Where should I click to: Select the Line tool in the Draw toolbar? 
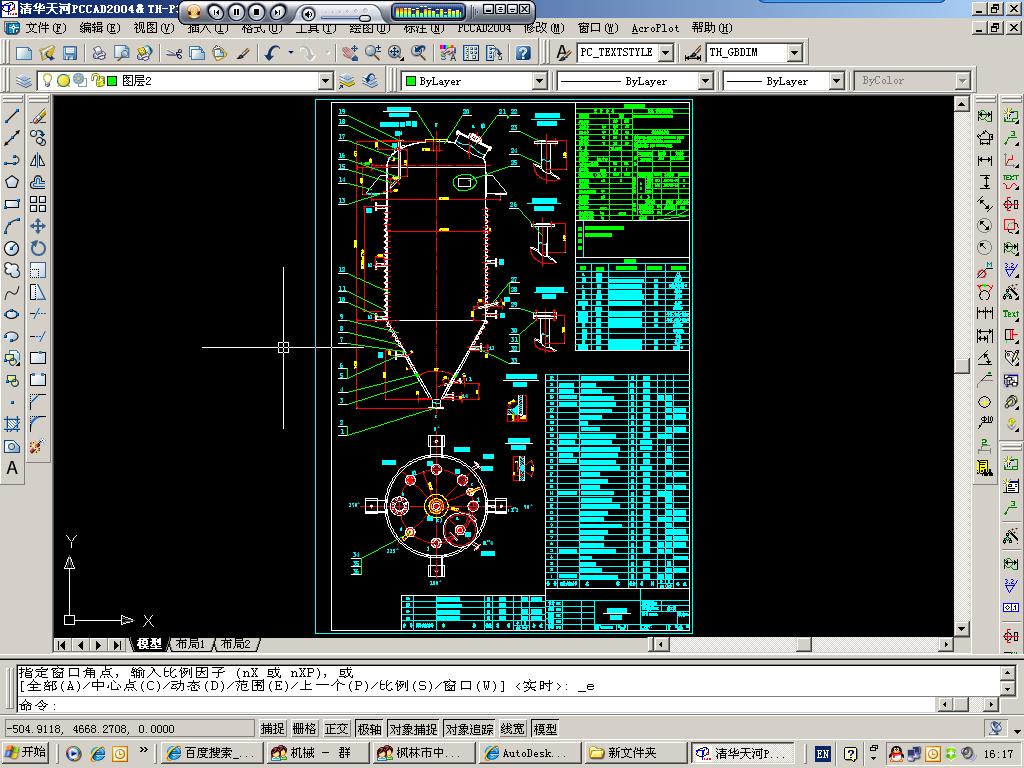click(12, 116)
